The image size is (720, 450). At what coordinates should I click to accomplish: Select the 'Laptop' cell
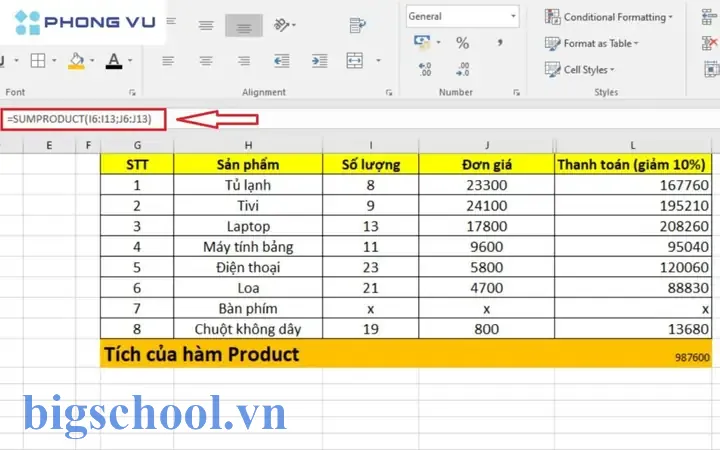(x=248, y=226)
